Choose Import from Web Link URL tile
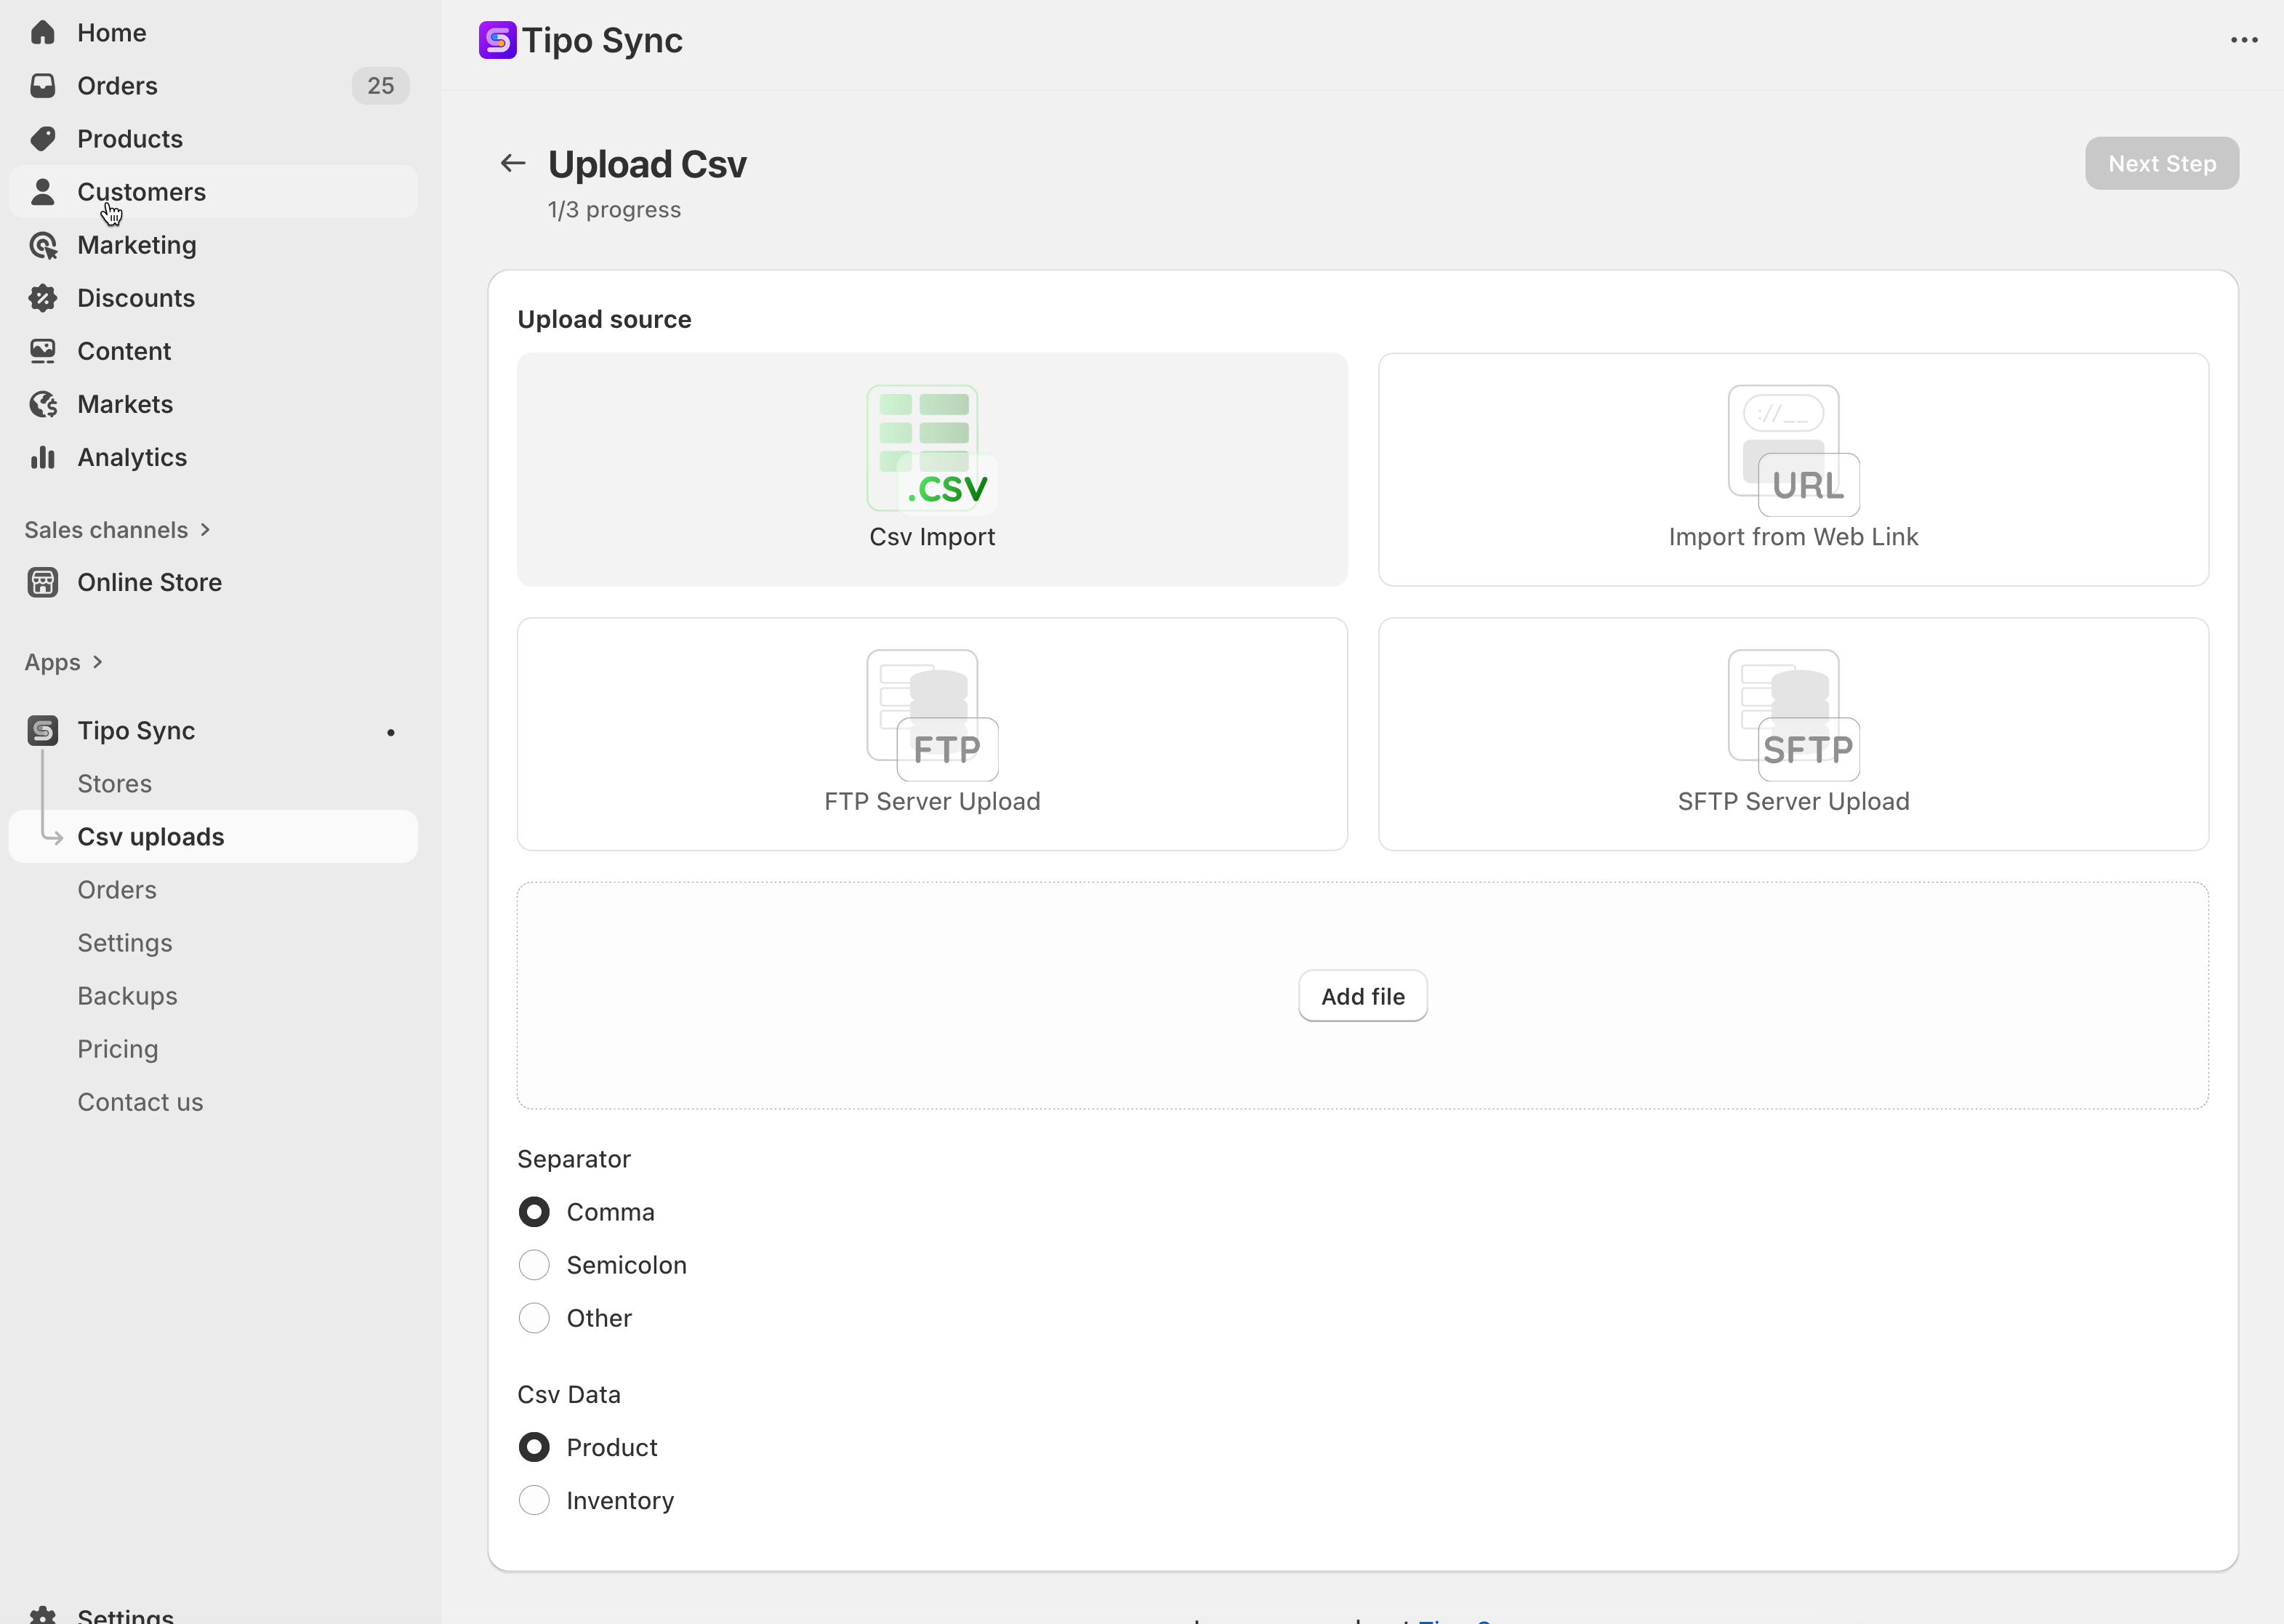This screenshot has width=2284, height=1624. (x=1792, y=469)
